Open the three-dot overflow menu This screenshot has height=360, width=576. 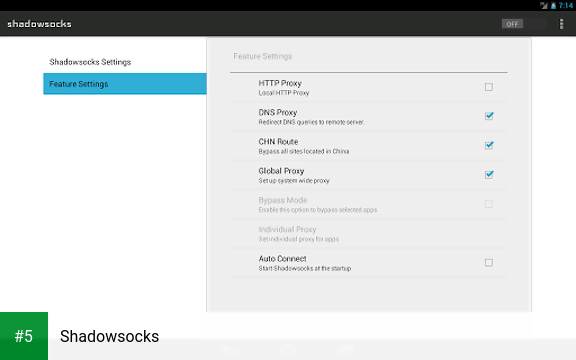coord(561,24)
